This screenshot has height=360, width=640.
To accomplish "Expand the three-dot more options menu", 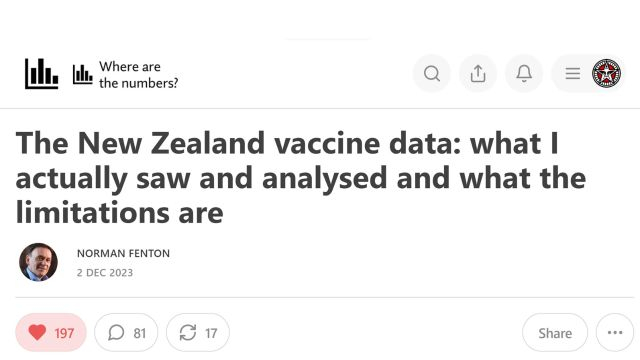I will [615, 333].
